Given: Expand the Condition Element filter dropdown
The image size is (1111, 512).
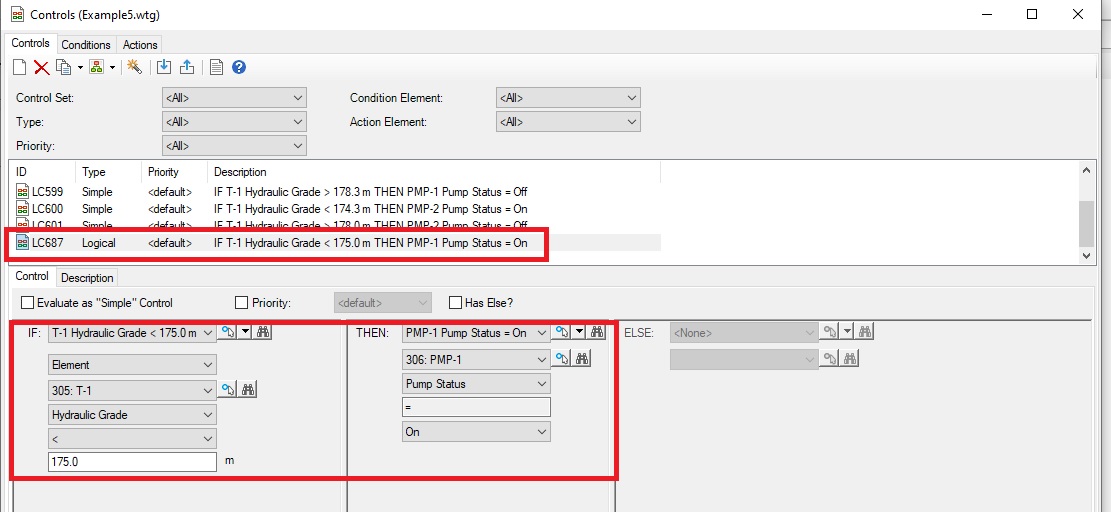Looking at the screenshot, I should pos(568,98).
